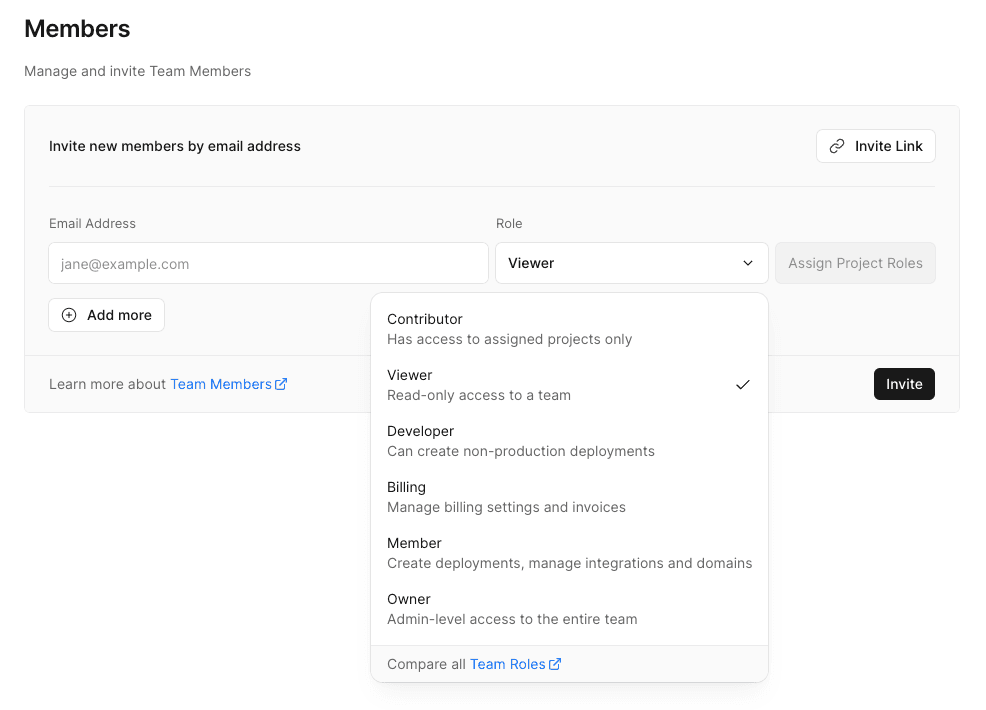Click the plus icon on Add more button

click(68, 314)
